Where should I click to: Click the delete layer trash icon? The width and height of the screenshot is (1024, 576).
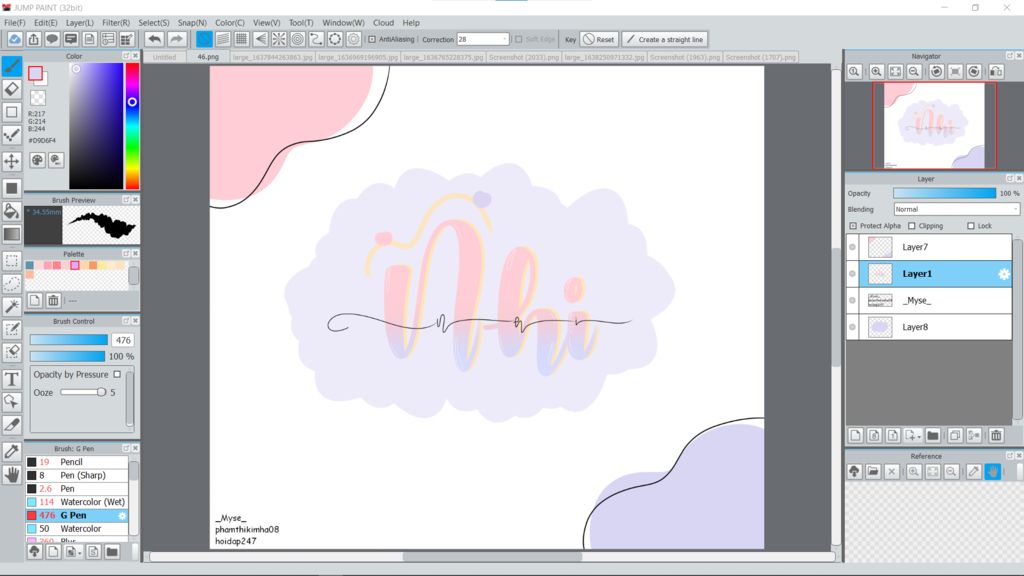pos(996,436)
